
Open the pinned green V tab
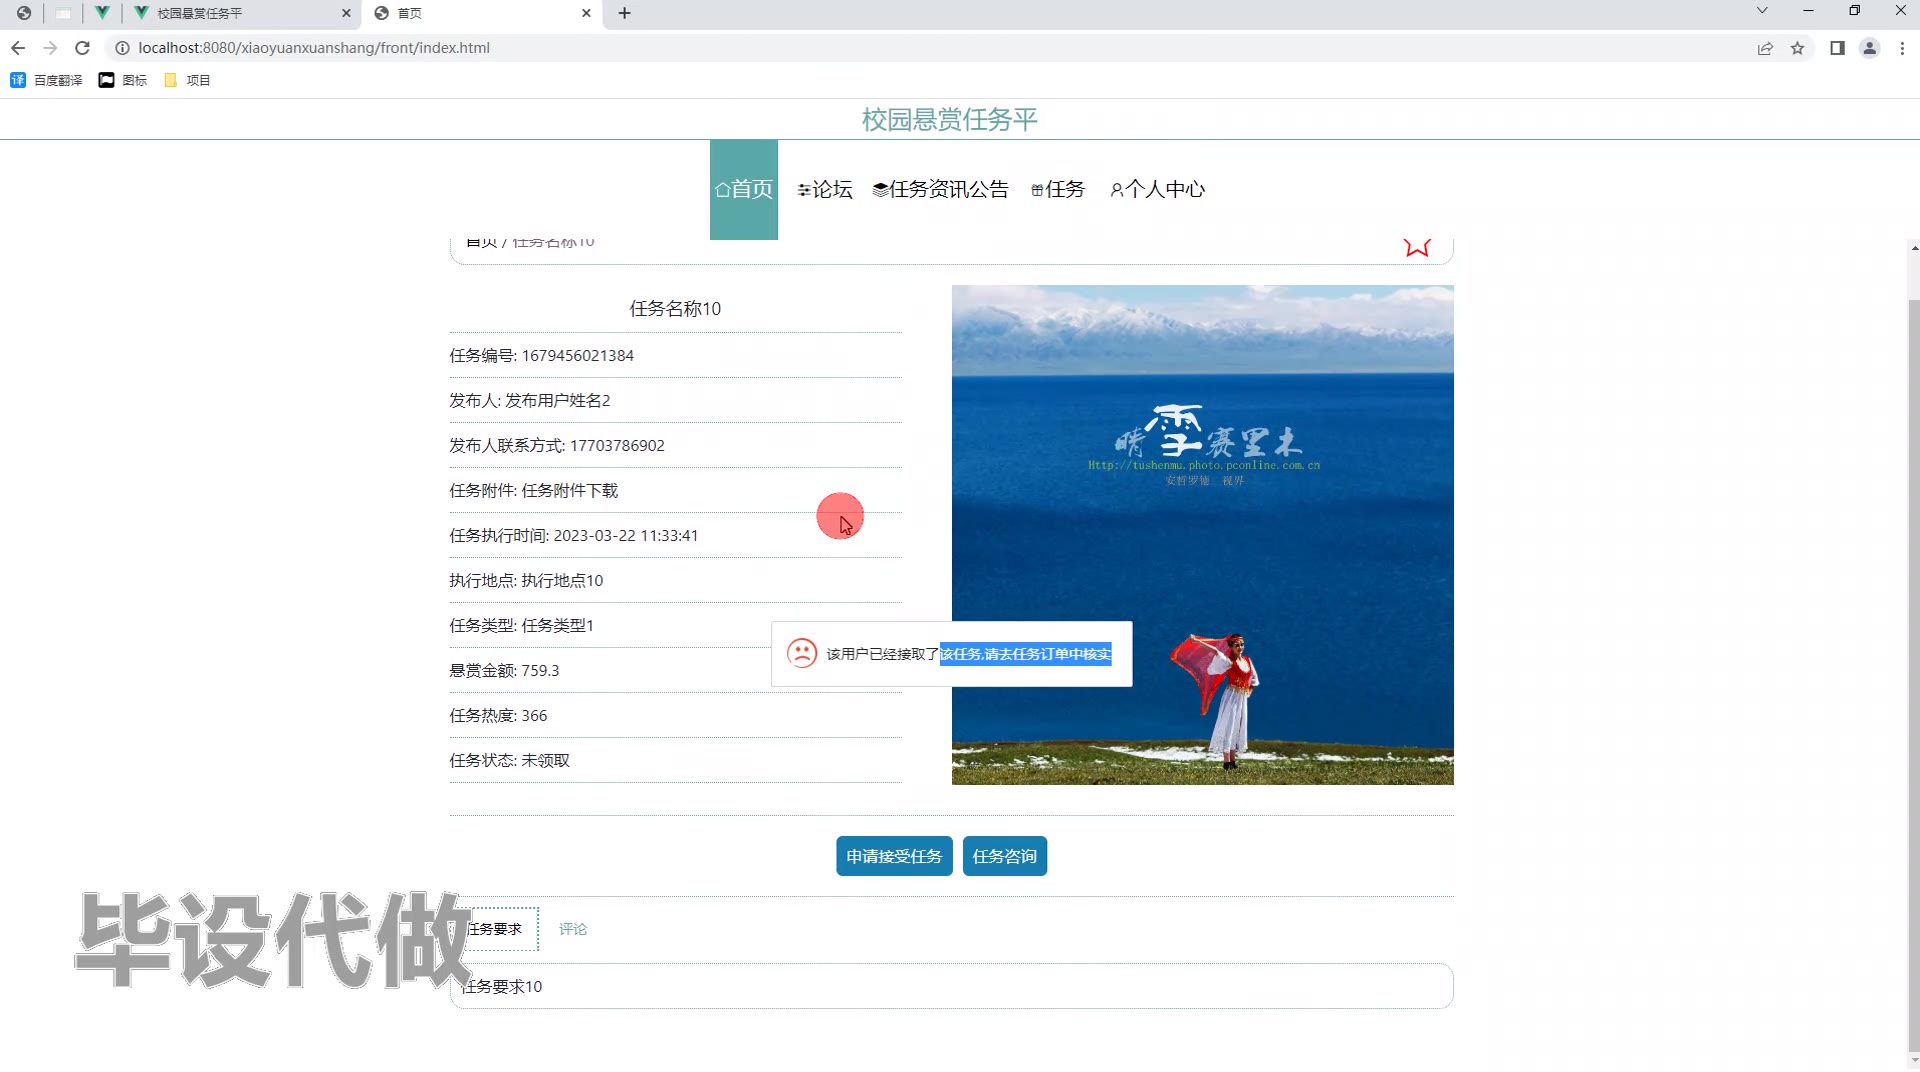point(102,13)
